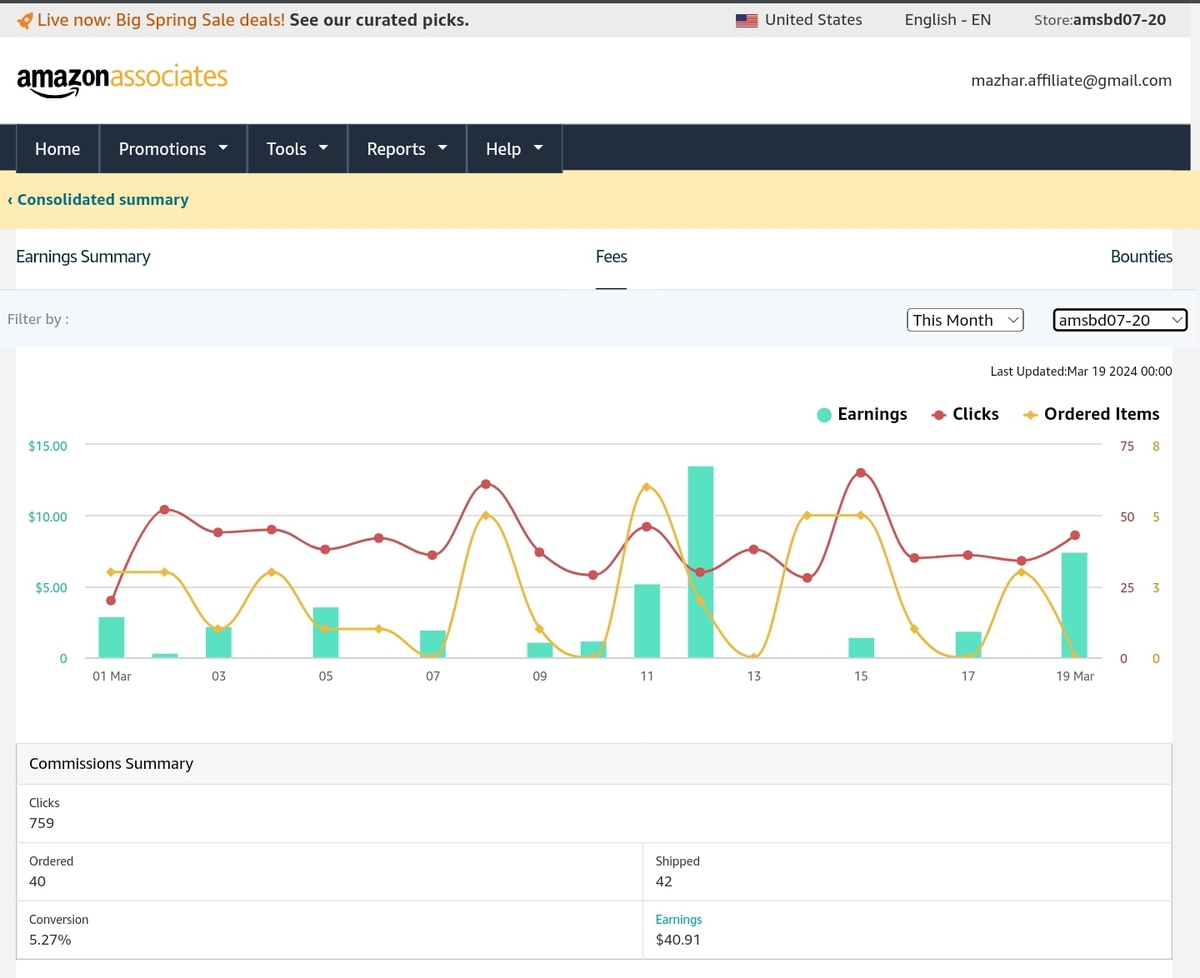Click the Ordered count of 40
The image size is (1200, 978).
click(38, 882)
